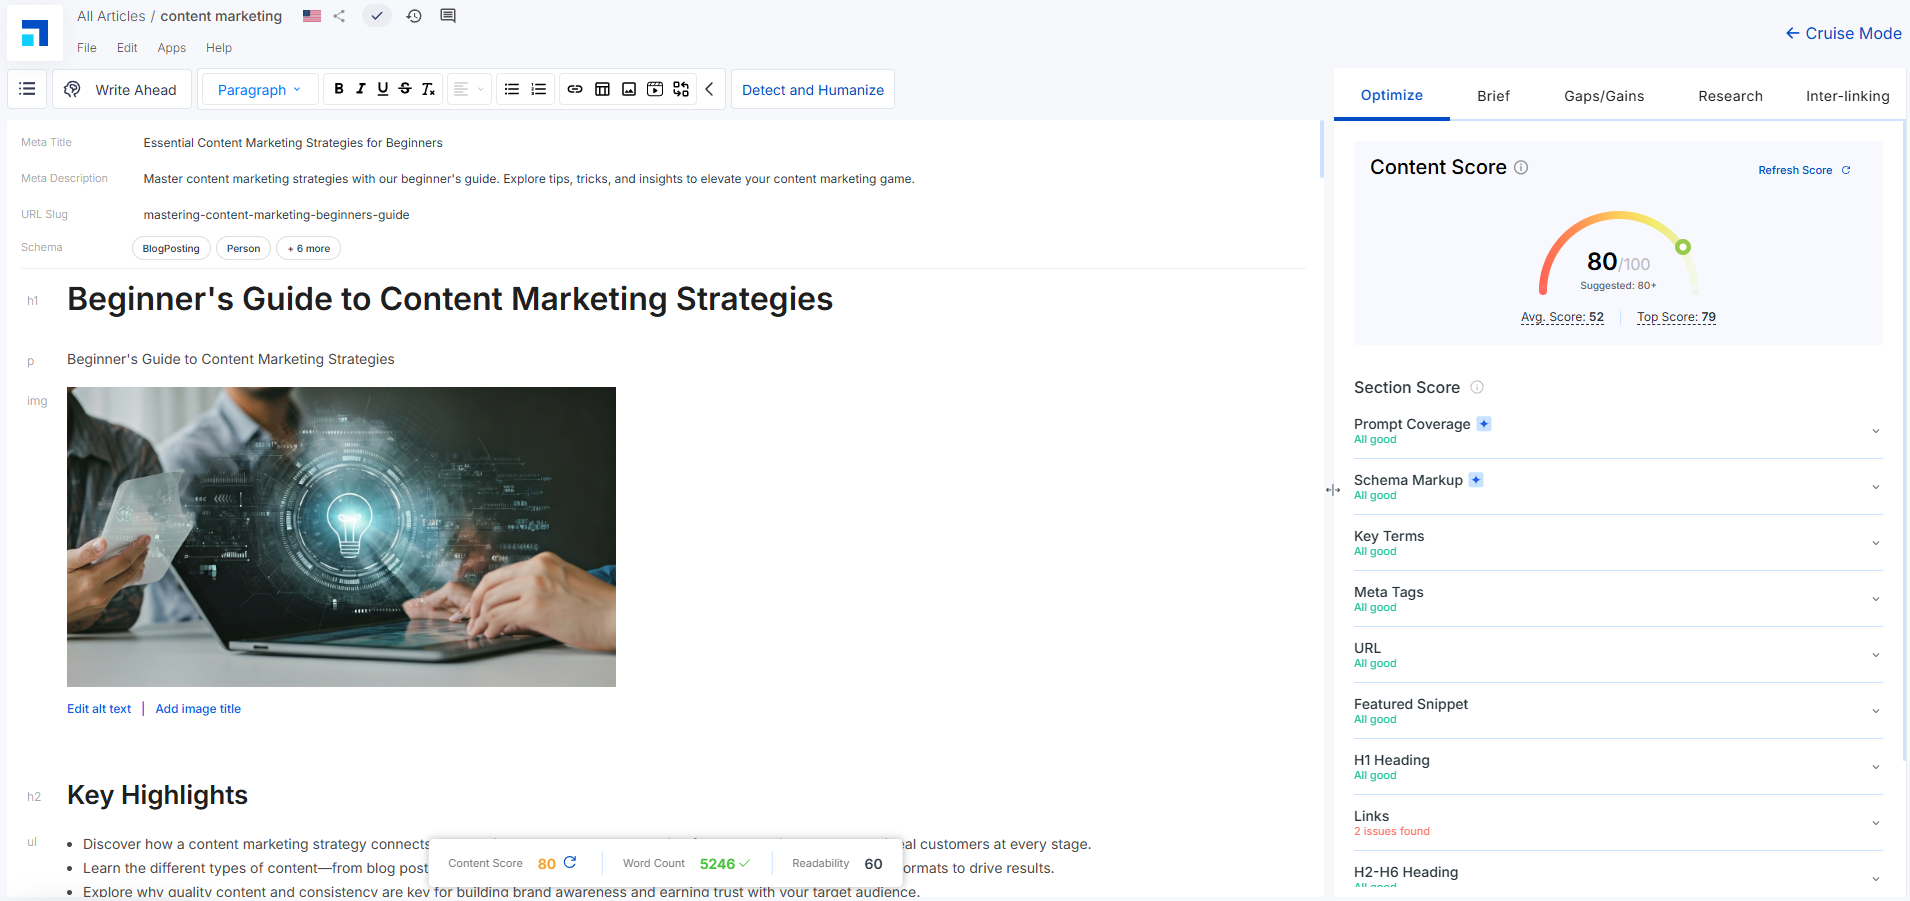Click the share icon beside the flag
This screenshot has width=1910, height=901.
tap(340, 16)
